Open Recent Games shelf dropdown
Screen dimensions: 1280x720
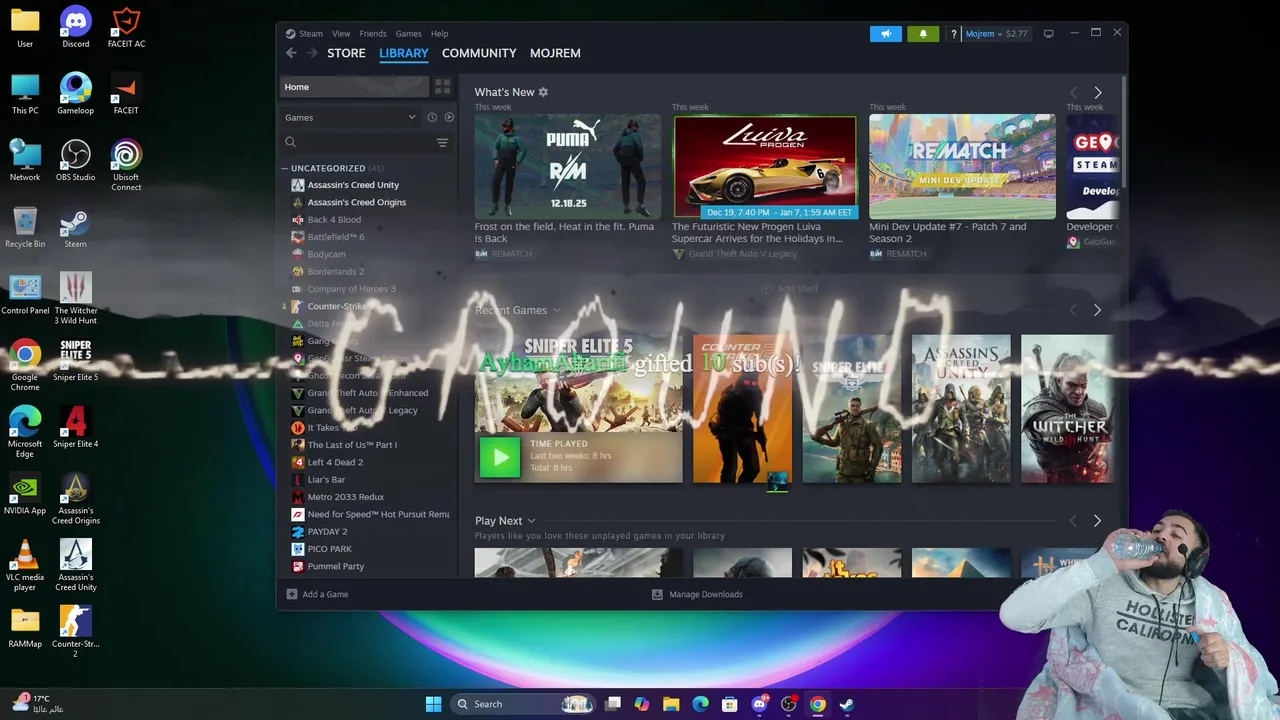point(556,311)
